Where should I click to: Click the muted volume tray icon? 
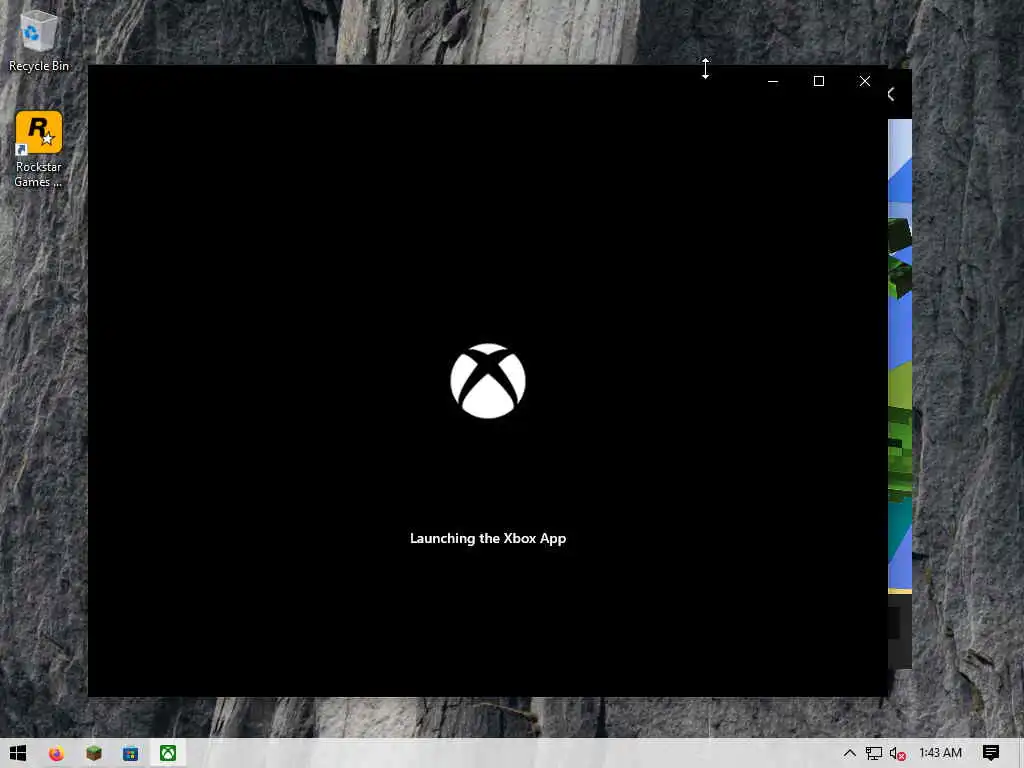tap(898, 753)
